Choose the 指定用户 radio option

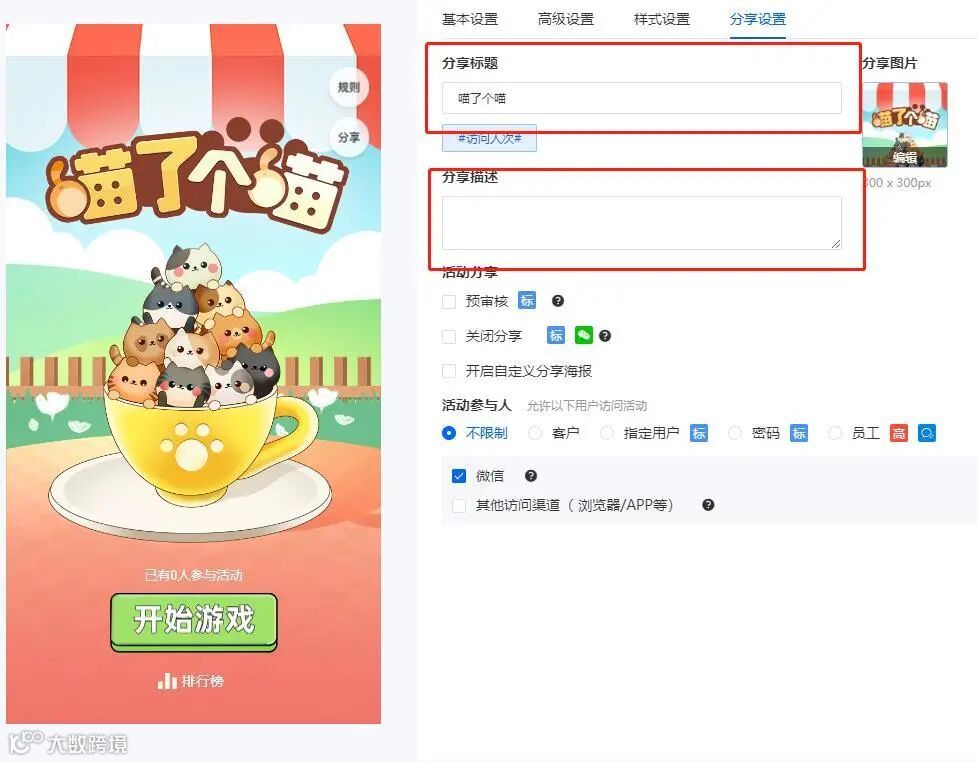607,433
